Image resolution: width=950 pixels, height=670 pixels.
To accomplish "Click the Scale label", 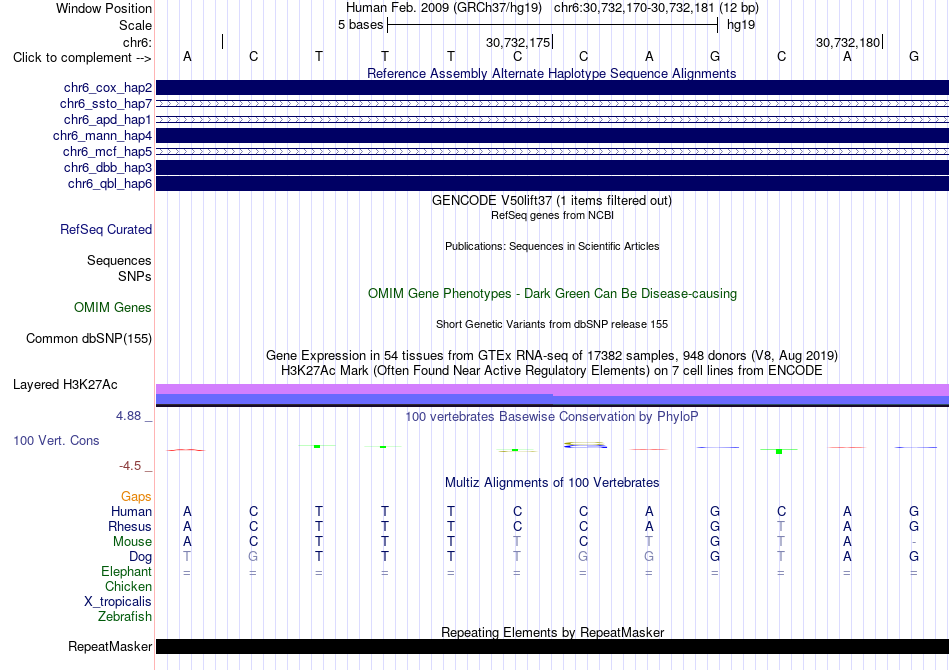I will (x=136, y=25).
